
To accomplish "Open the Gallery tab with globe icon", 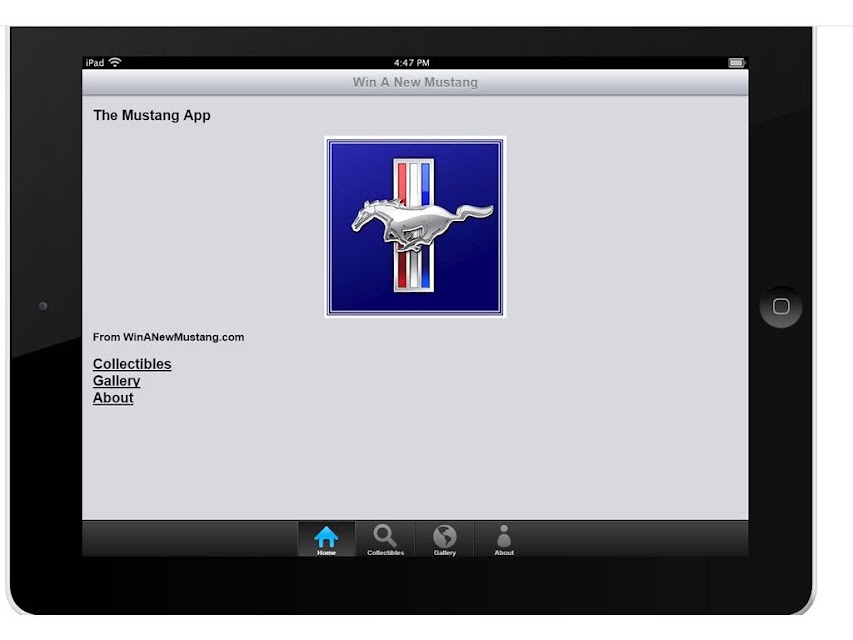I will pos(444,539).
